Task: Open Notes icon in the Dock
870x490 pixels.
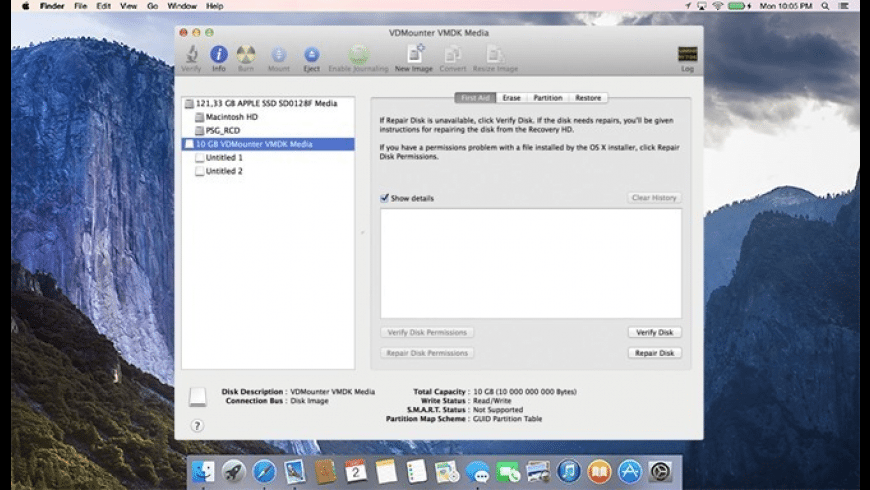Action: pos(386,472)
